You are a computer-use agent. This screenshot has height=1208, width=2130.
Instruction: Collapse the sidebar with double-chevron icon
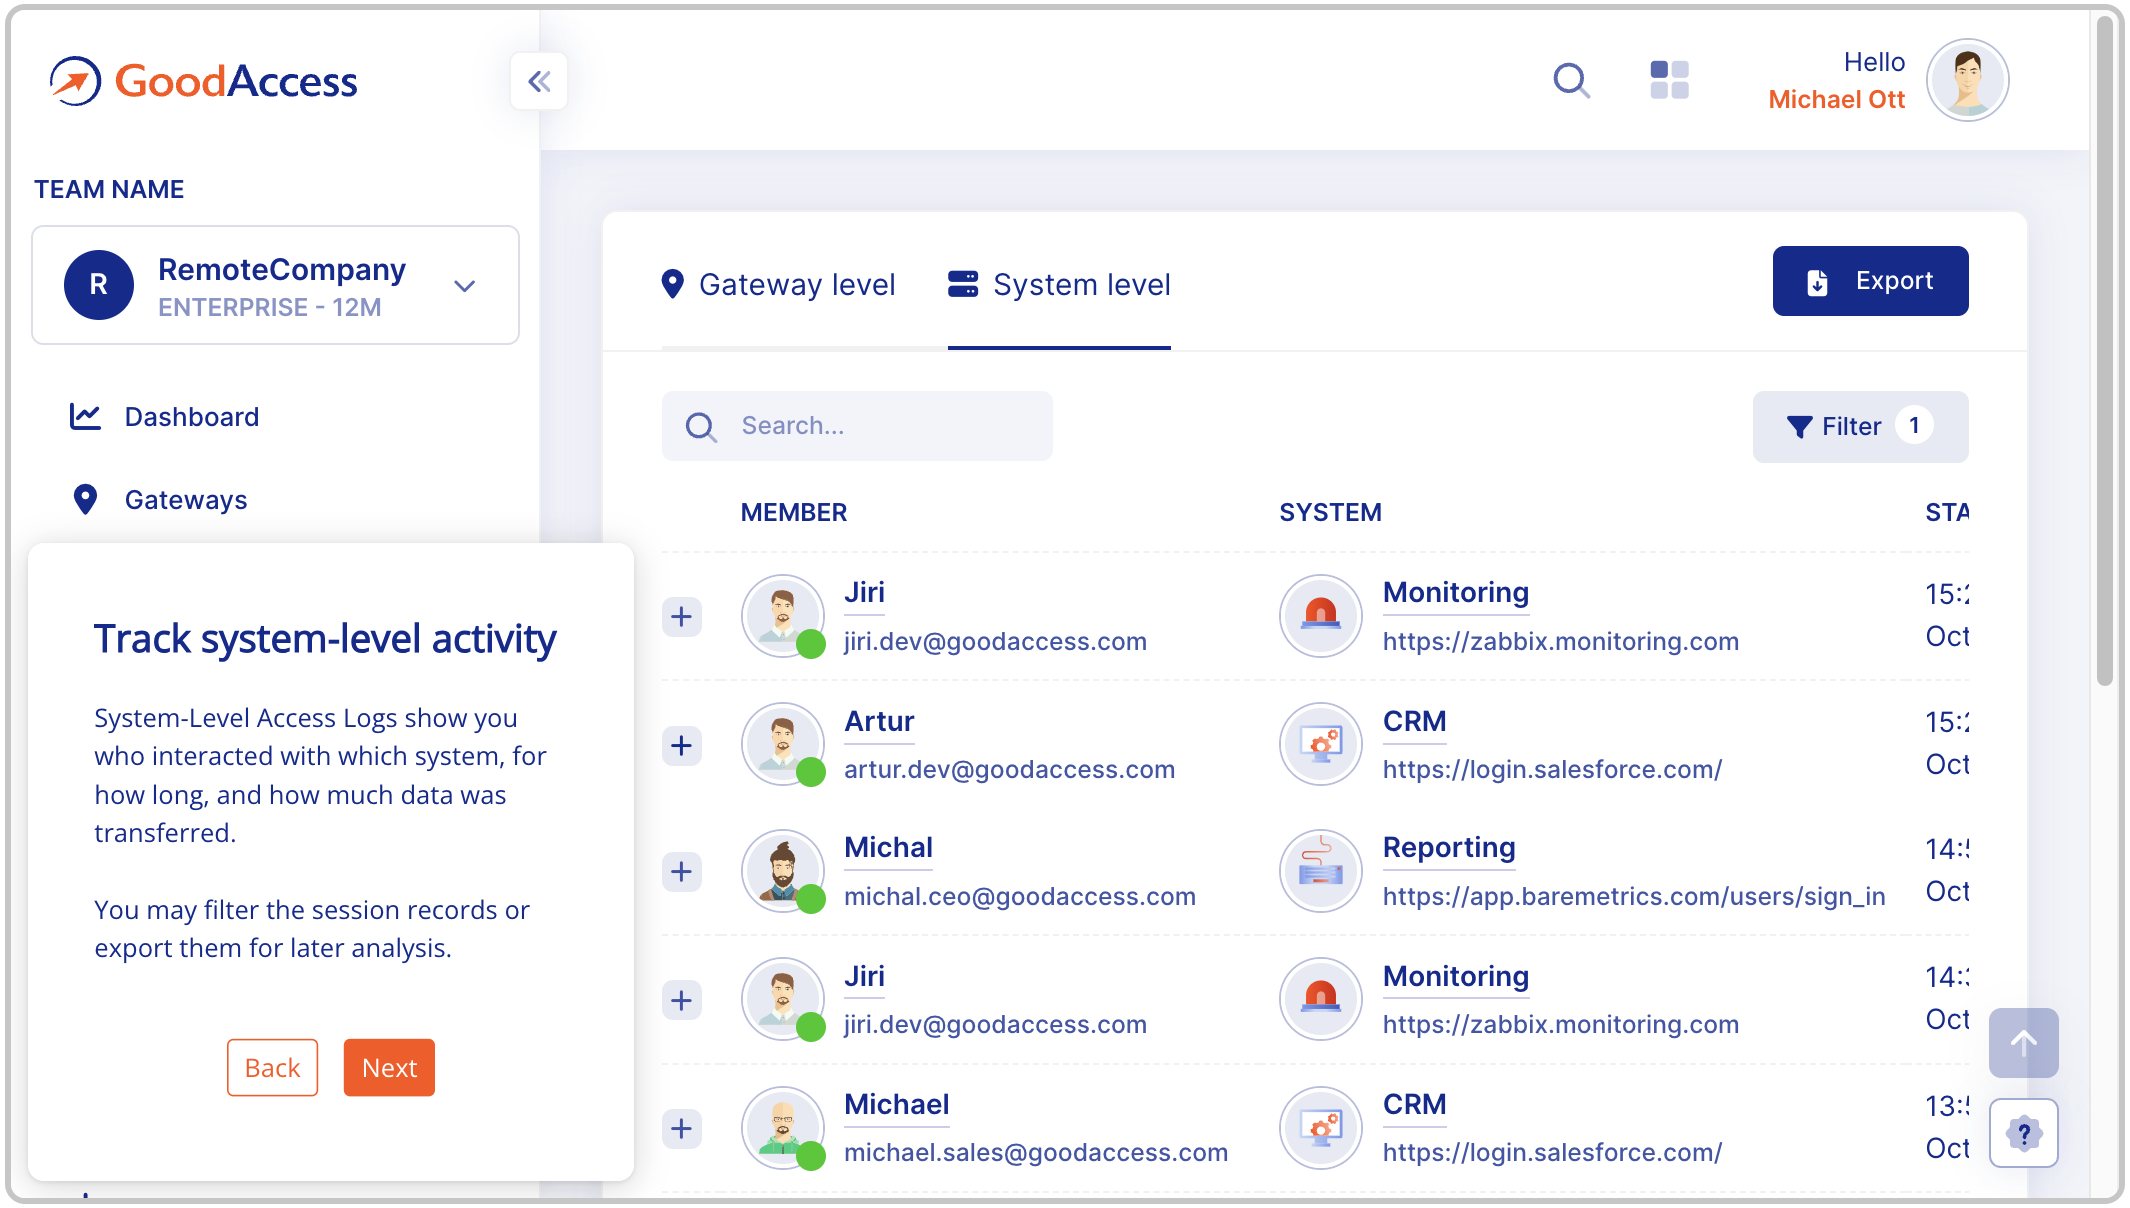539,81
